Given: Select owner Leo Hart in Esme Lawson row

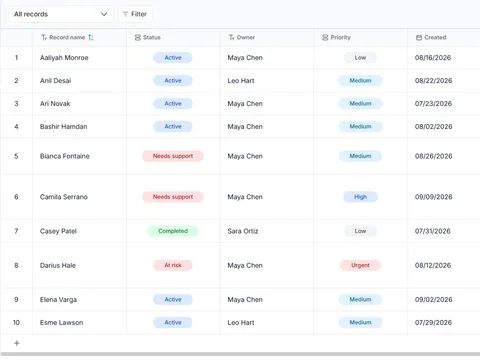Looking at the screenshot, I should tap(241, 323).
